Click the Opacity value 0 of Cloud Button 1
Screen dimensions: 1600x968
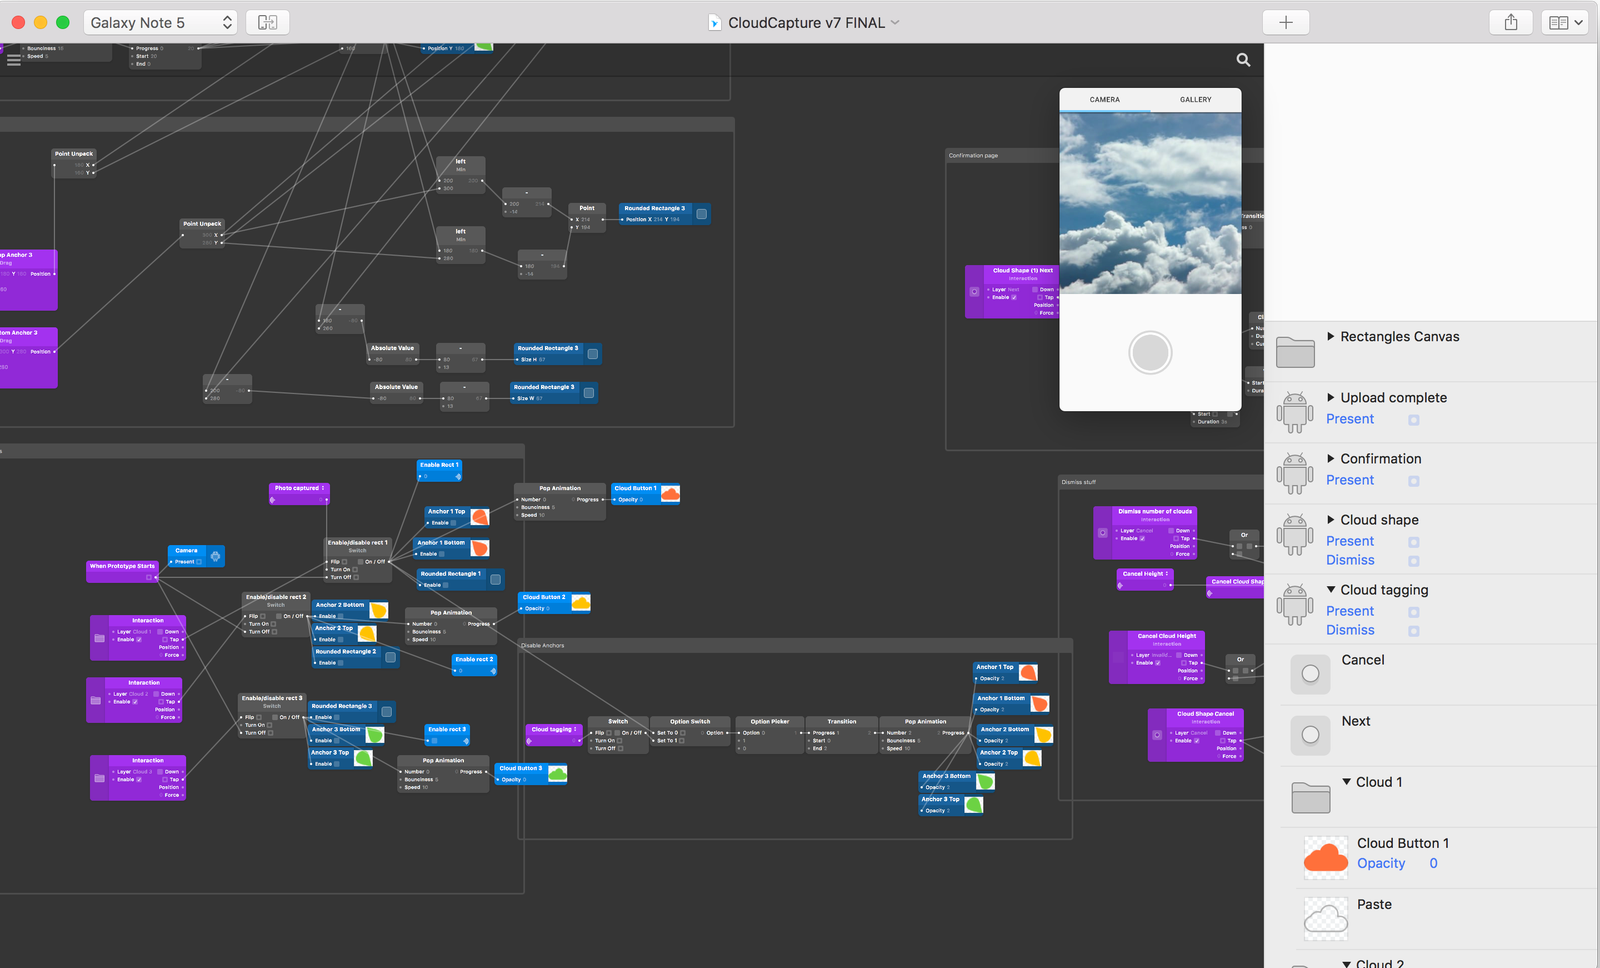(1433, 864)
